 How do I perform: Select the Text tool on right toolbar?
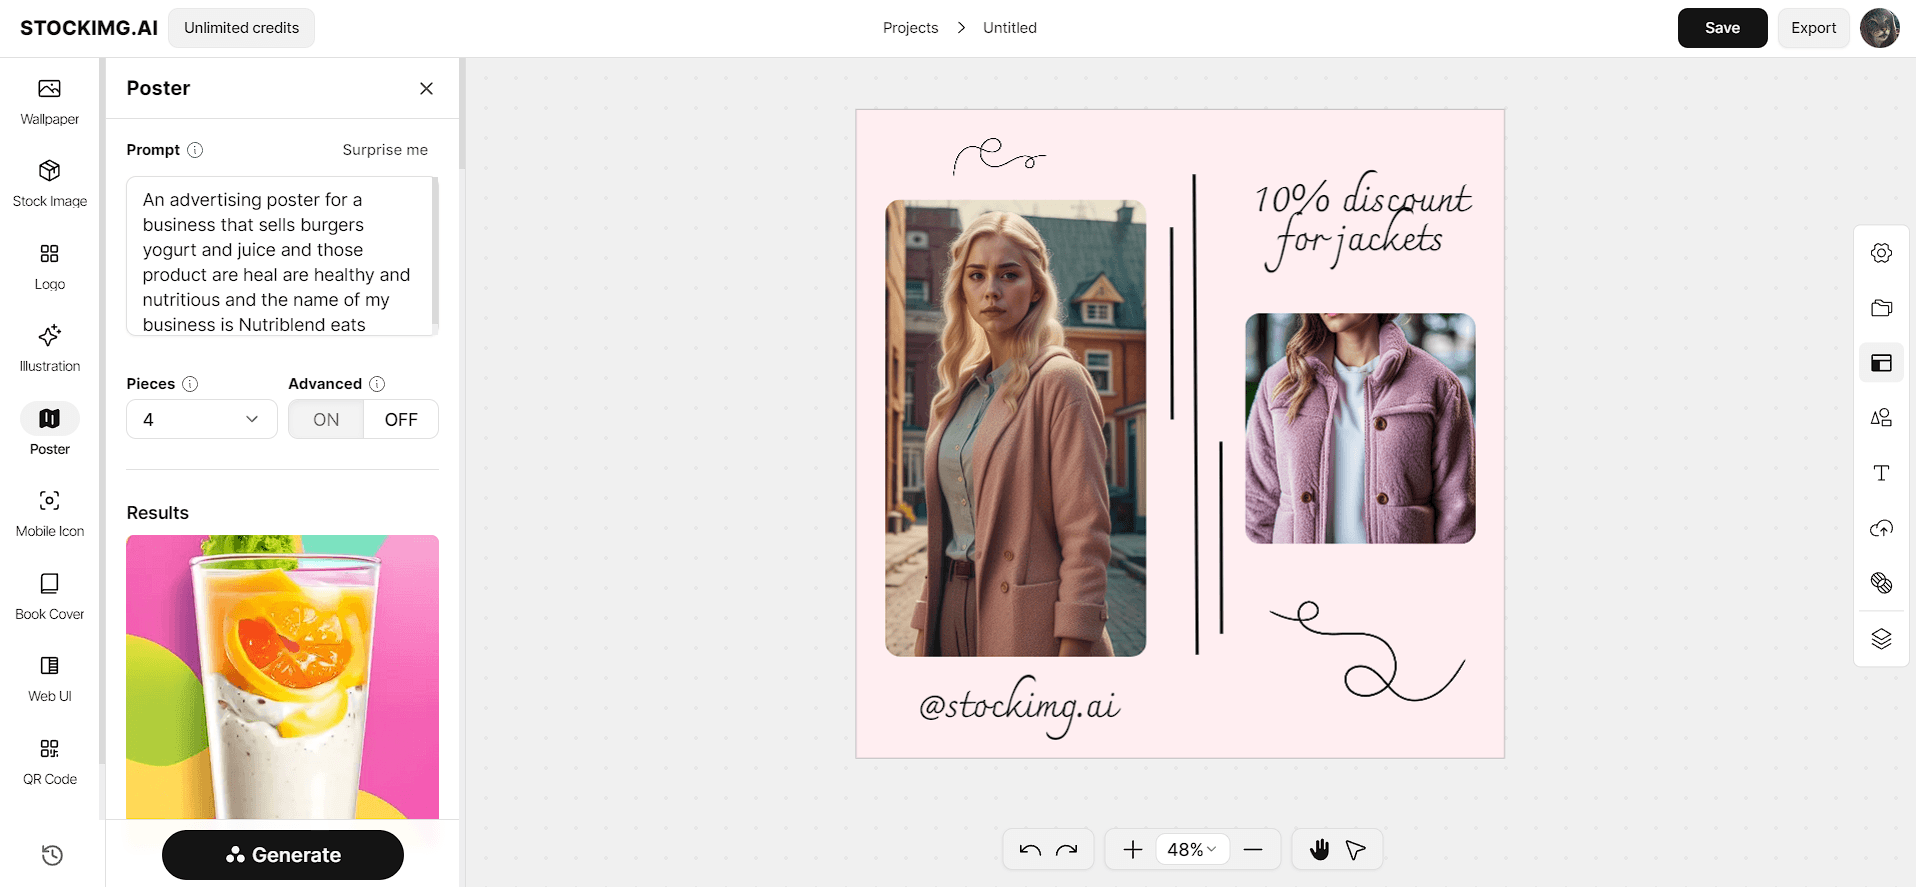click(x=1881, y=473)
